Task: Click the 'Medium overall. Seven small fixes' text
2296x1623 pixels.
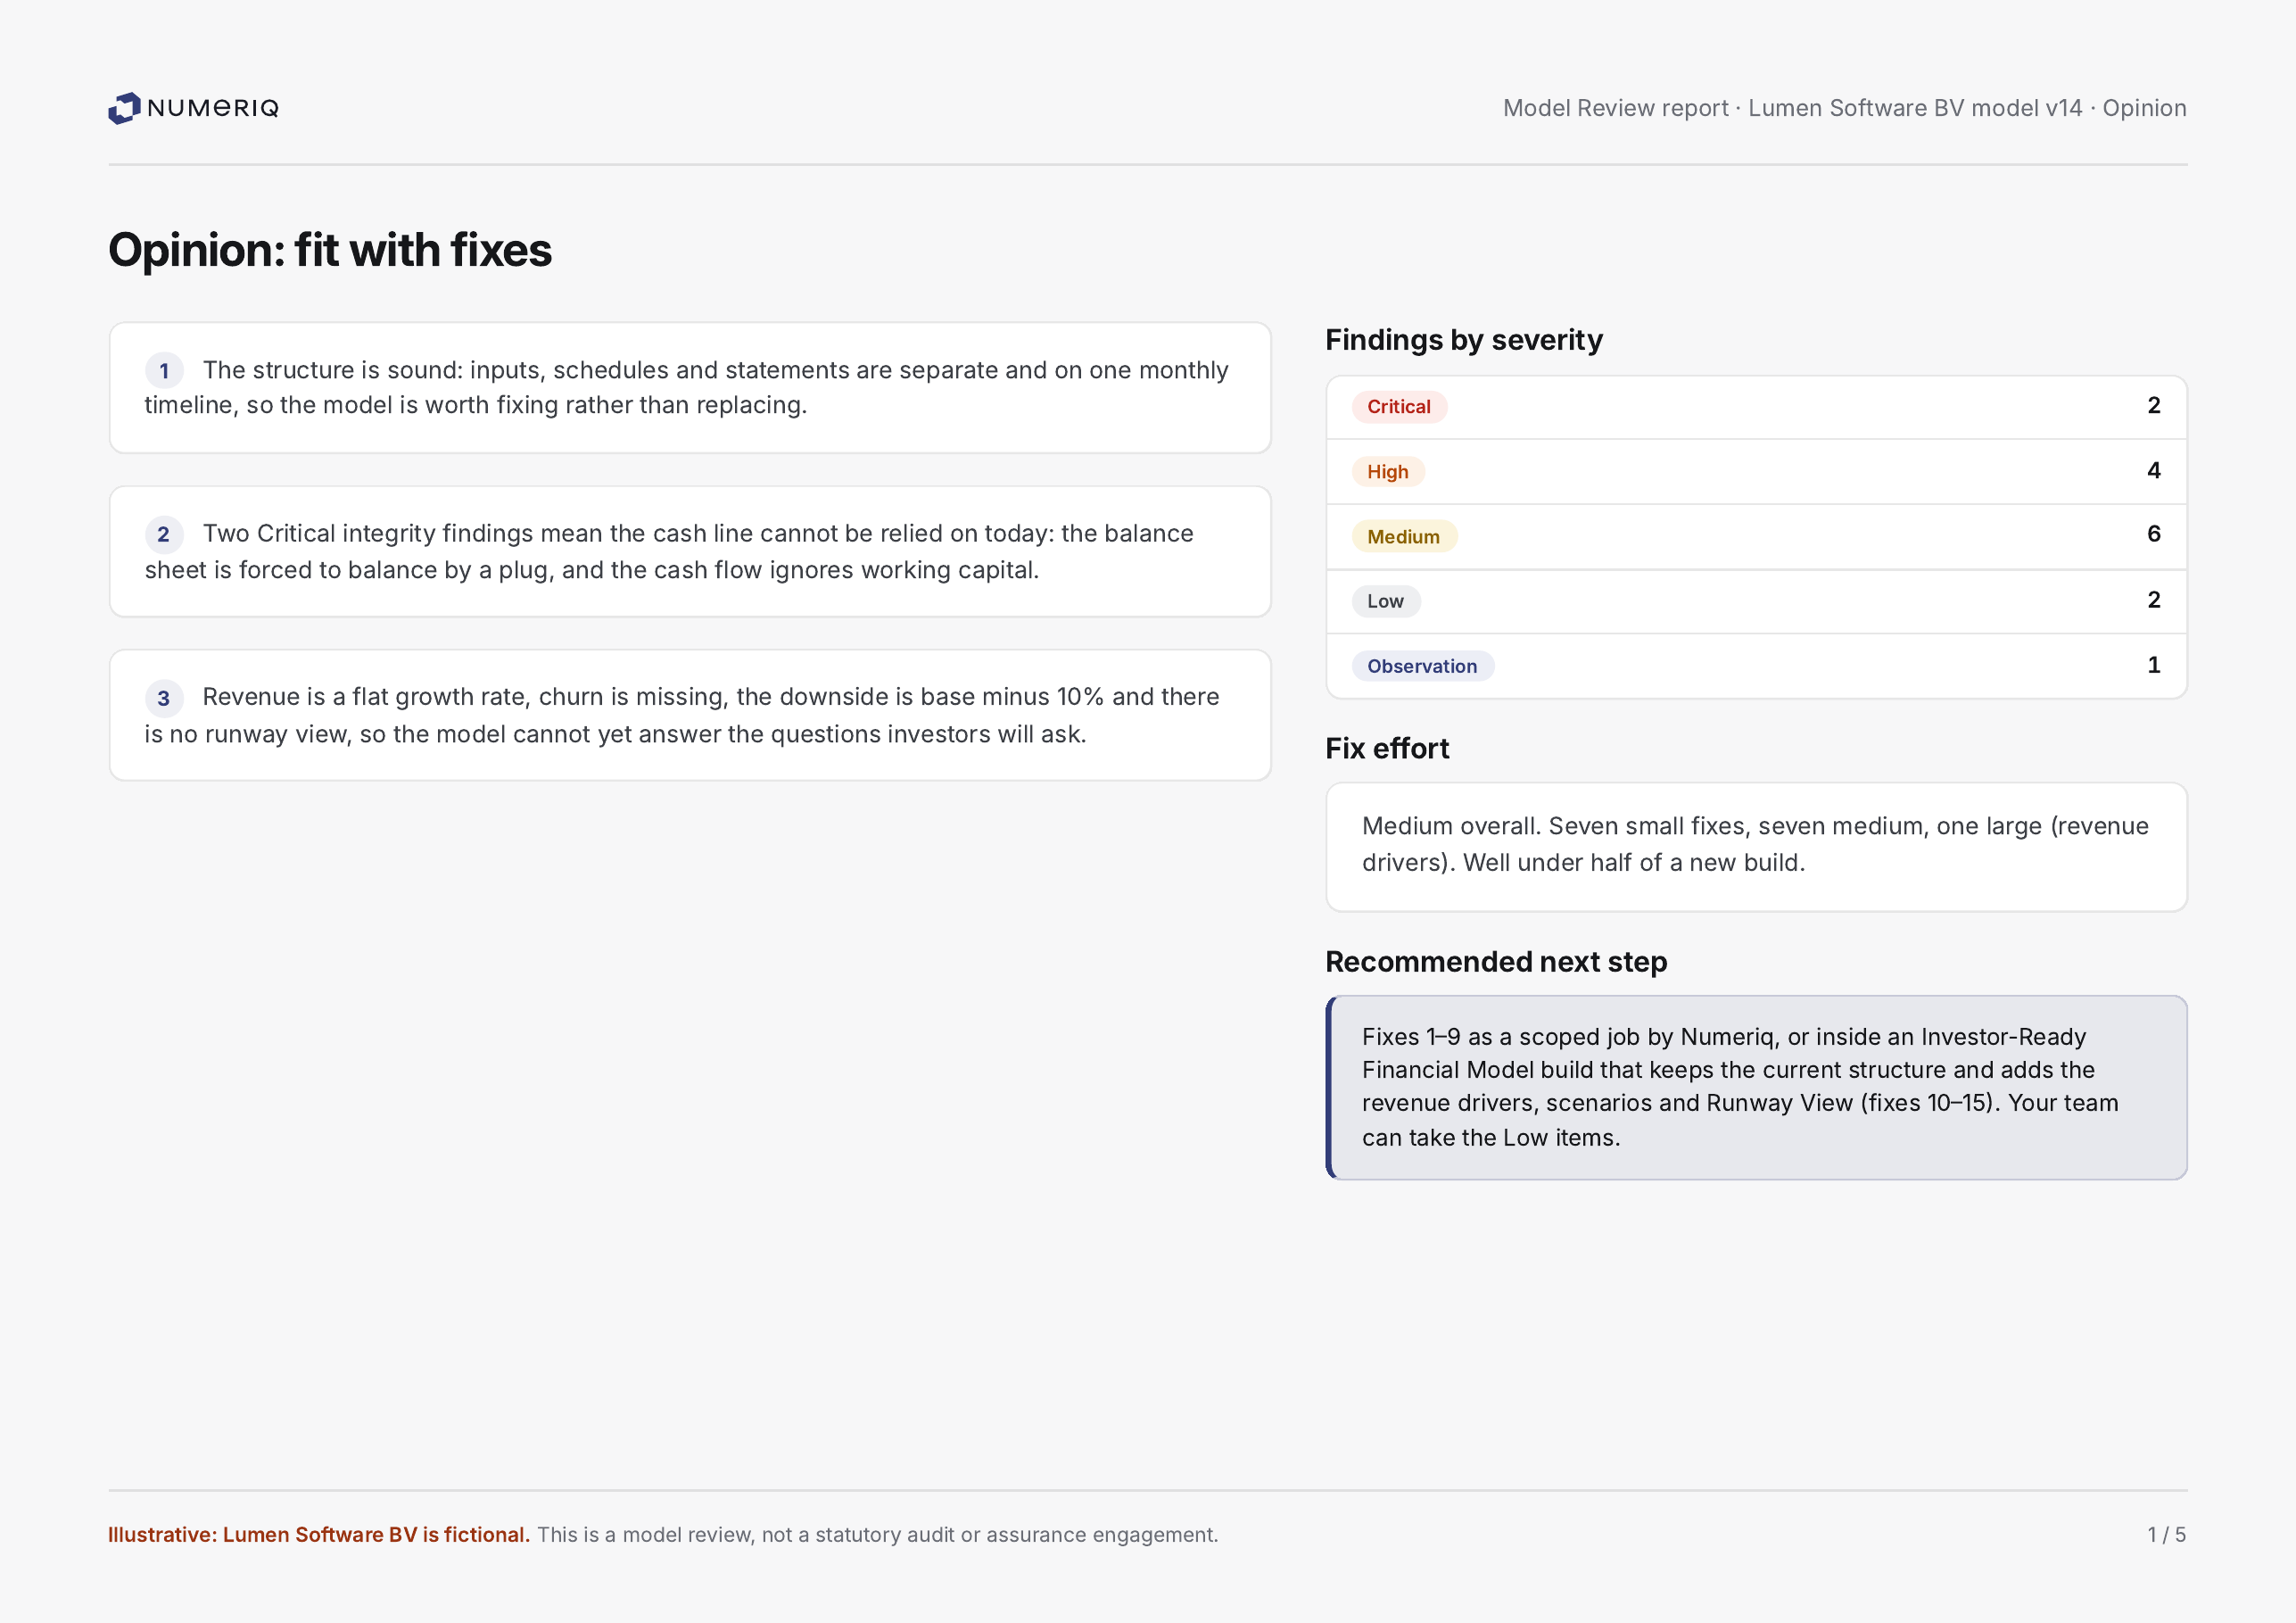Action: point(1755,845)
